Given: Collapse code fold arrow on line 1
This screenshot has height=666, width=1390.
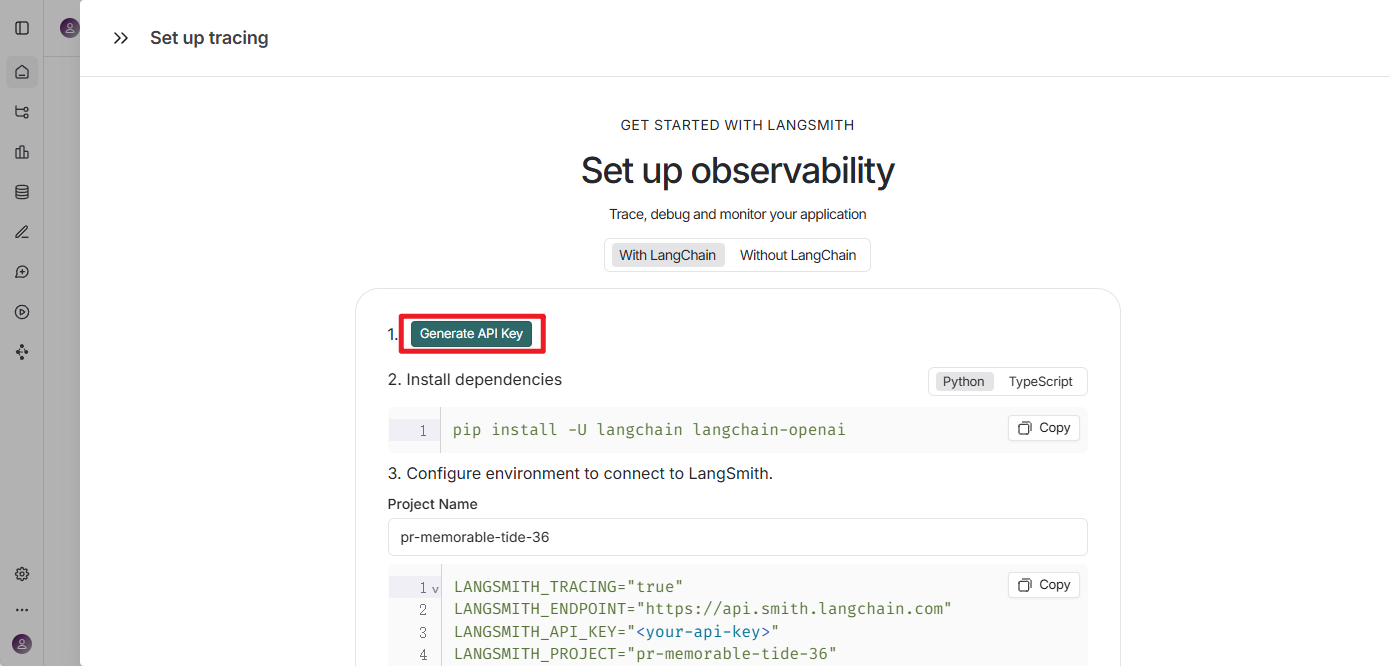Looking at the screenshot, I should coord(435,589).
